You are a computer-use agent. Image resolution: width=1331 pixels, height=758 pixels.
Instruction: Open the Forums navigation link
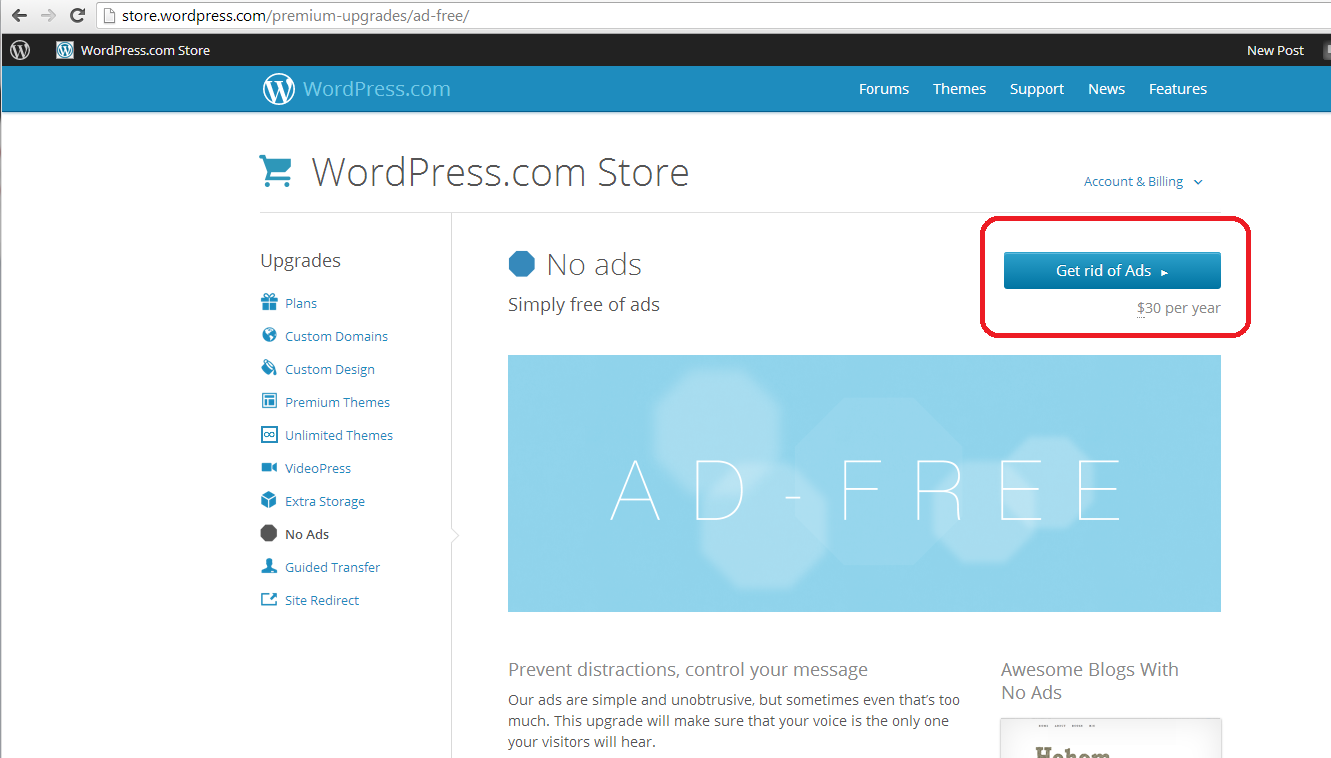tap(883, 89)
